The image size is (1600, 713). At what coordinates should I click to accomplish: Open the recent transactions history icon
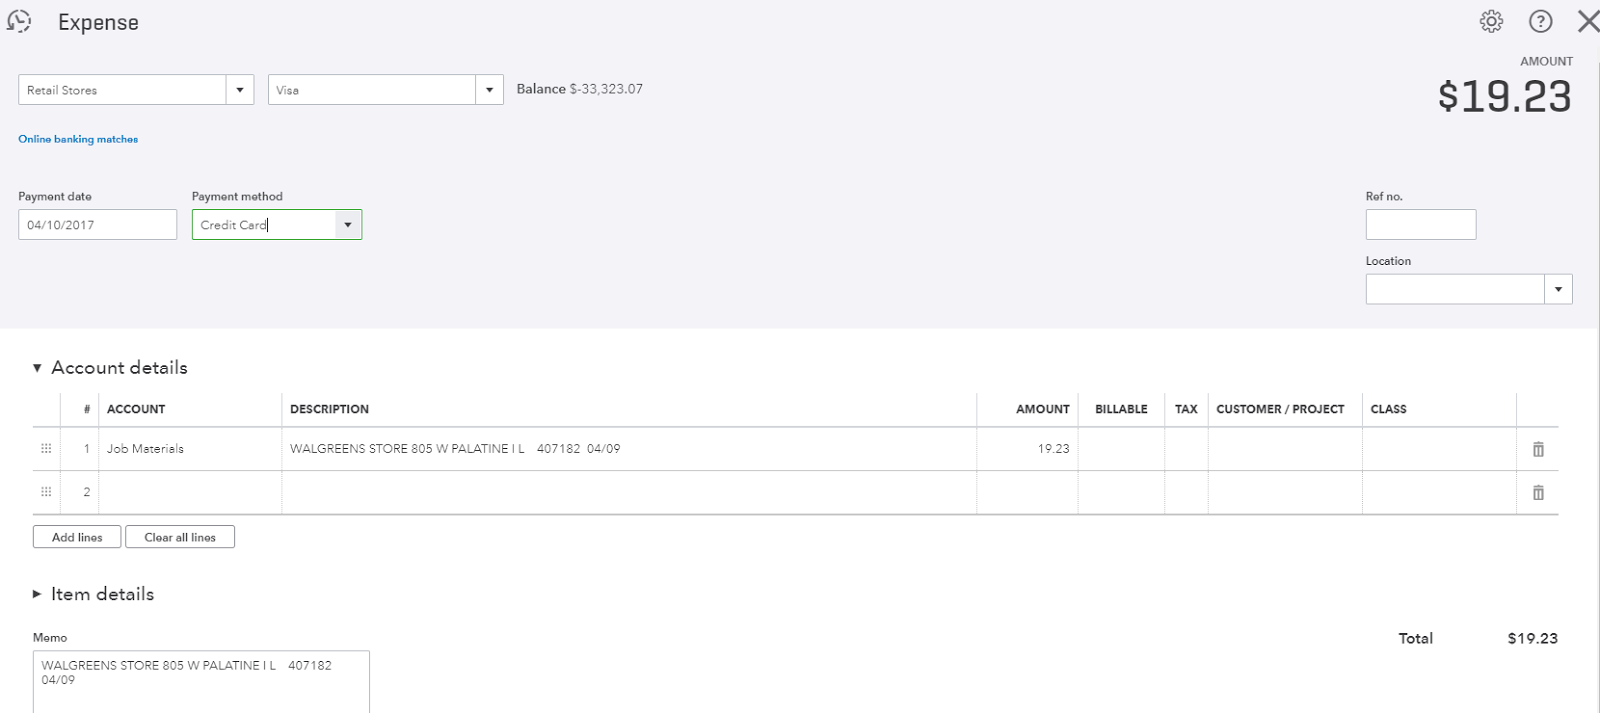click(x=19, y=21)
